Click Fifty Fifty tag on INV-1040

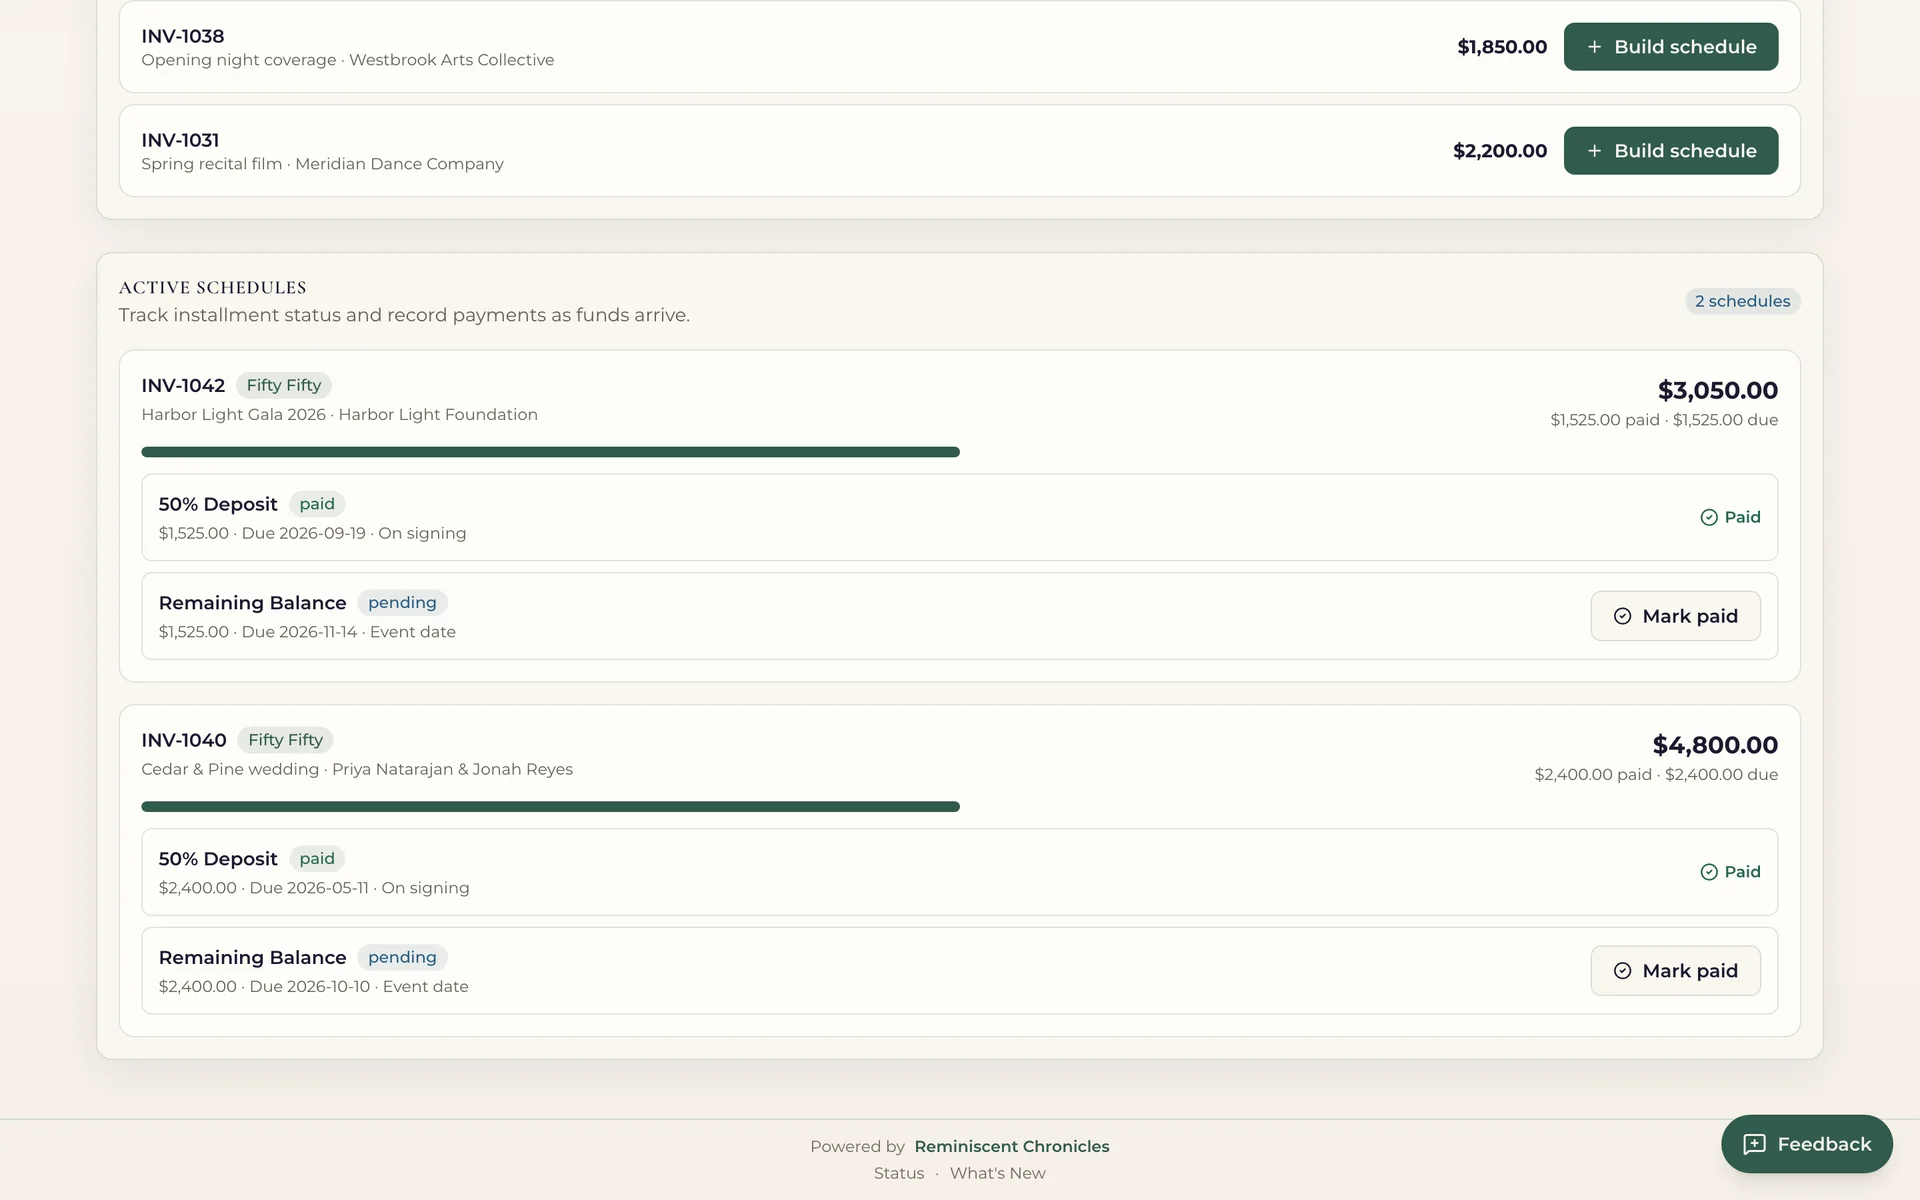(285, 740)
